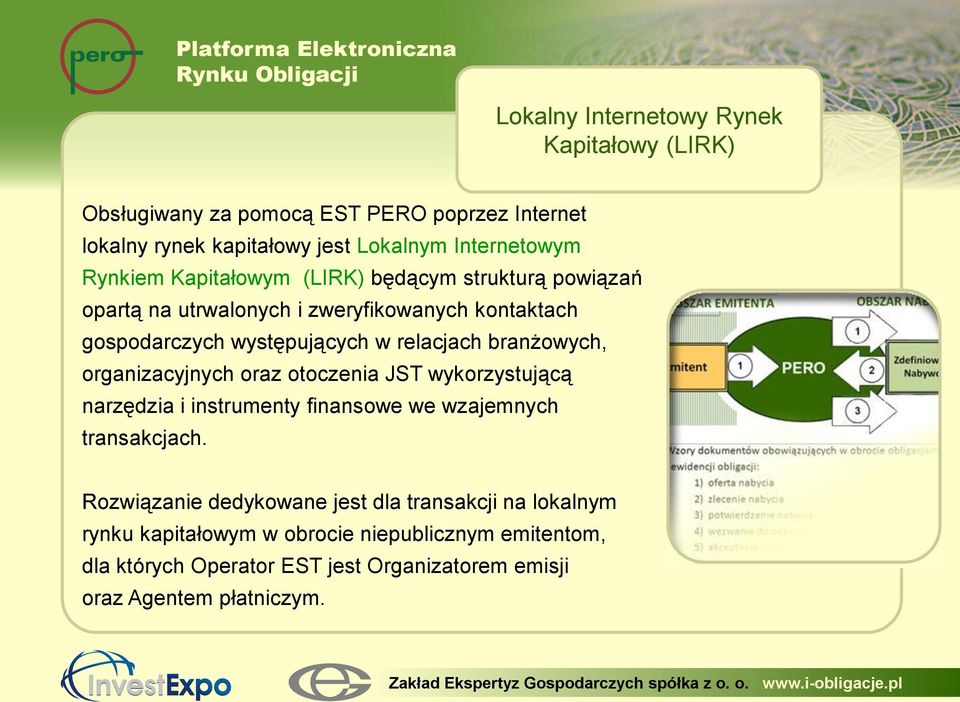Click the green text Lokalnym Internetowym
This screenshot has height=702, width=960.
tap(468, 246)
